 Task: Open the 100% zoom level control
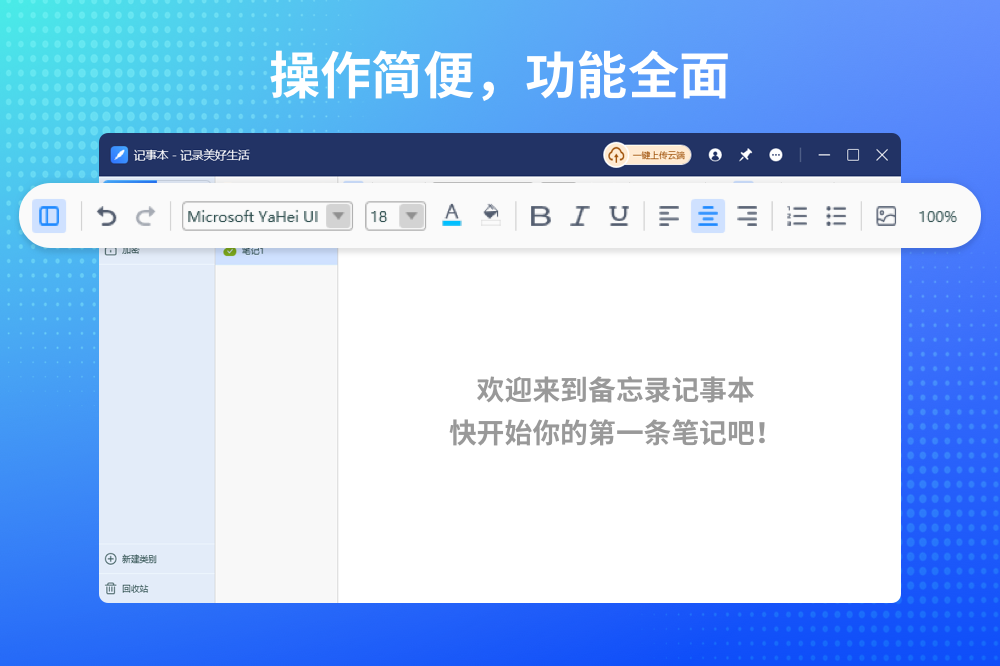(x=937, y=216)
